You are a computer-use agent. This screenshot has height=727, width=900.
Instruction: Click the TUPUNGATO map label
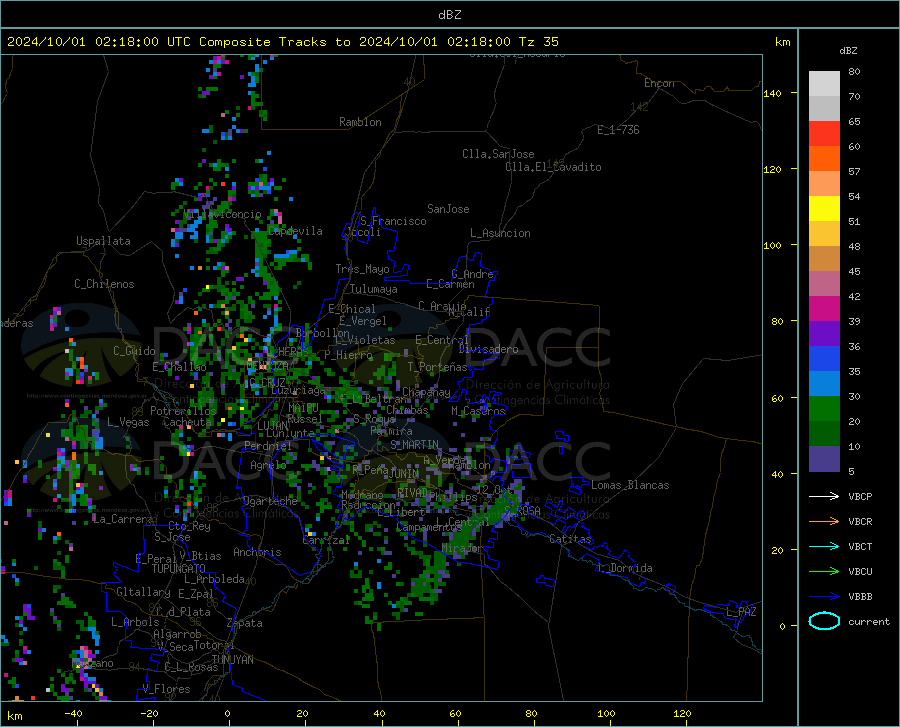(x=179, y=569)
